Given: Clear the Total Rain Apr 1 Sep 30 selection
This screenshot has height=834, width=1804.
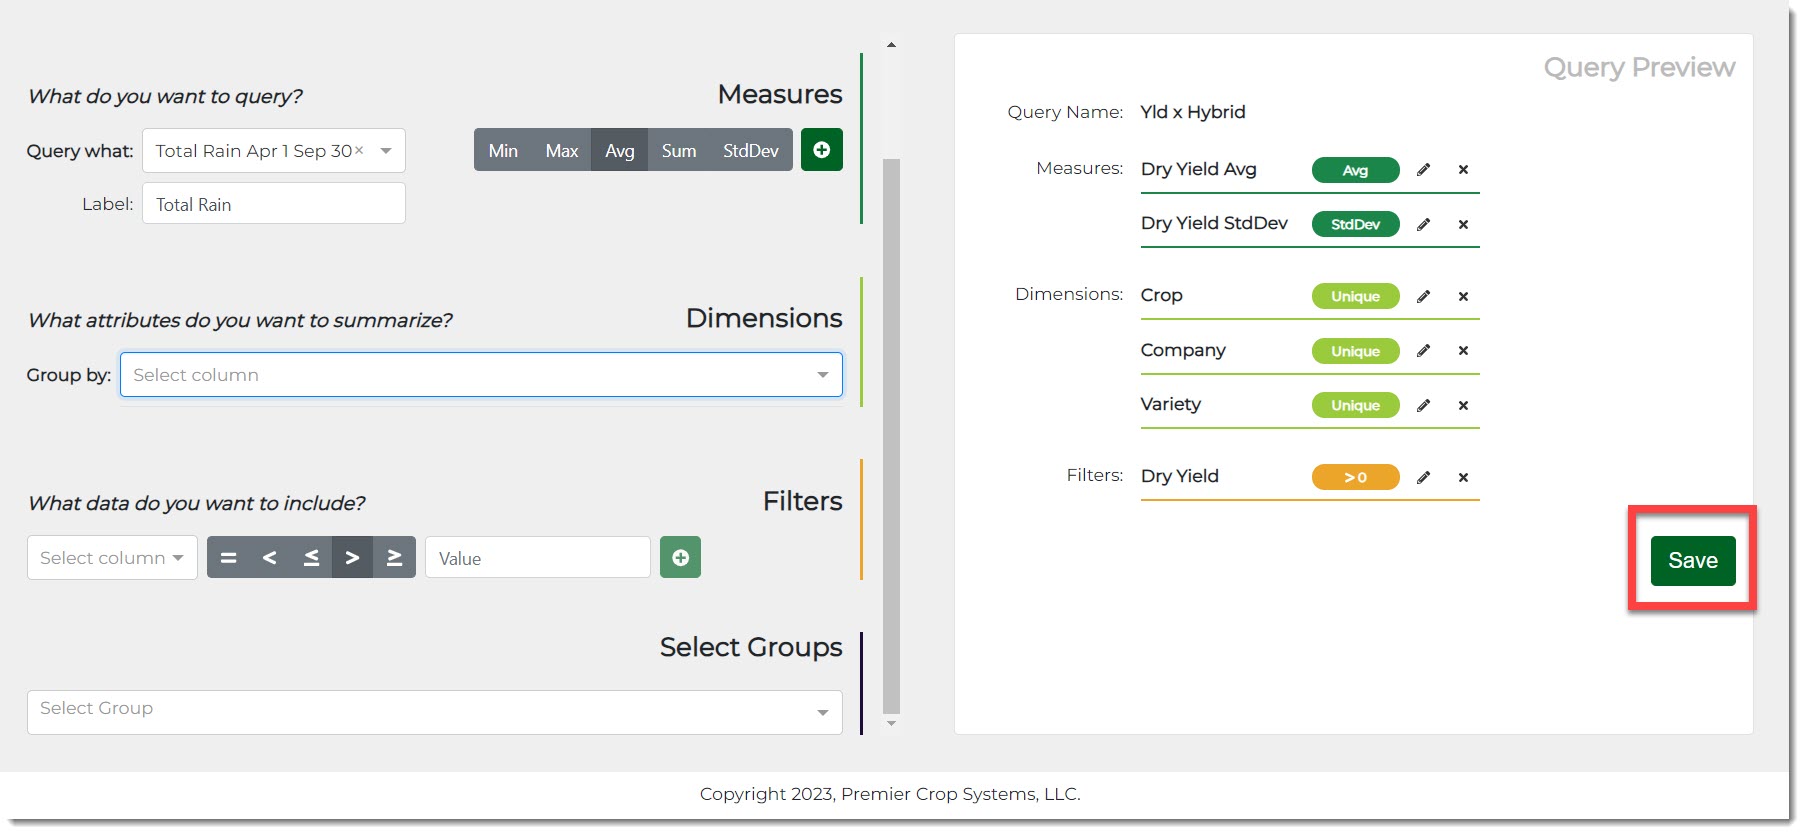Looking at the screenshot, I should tap(359, 150).
